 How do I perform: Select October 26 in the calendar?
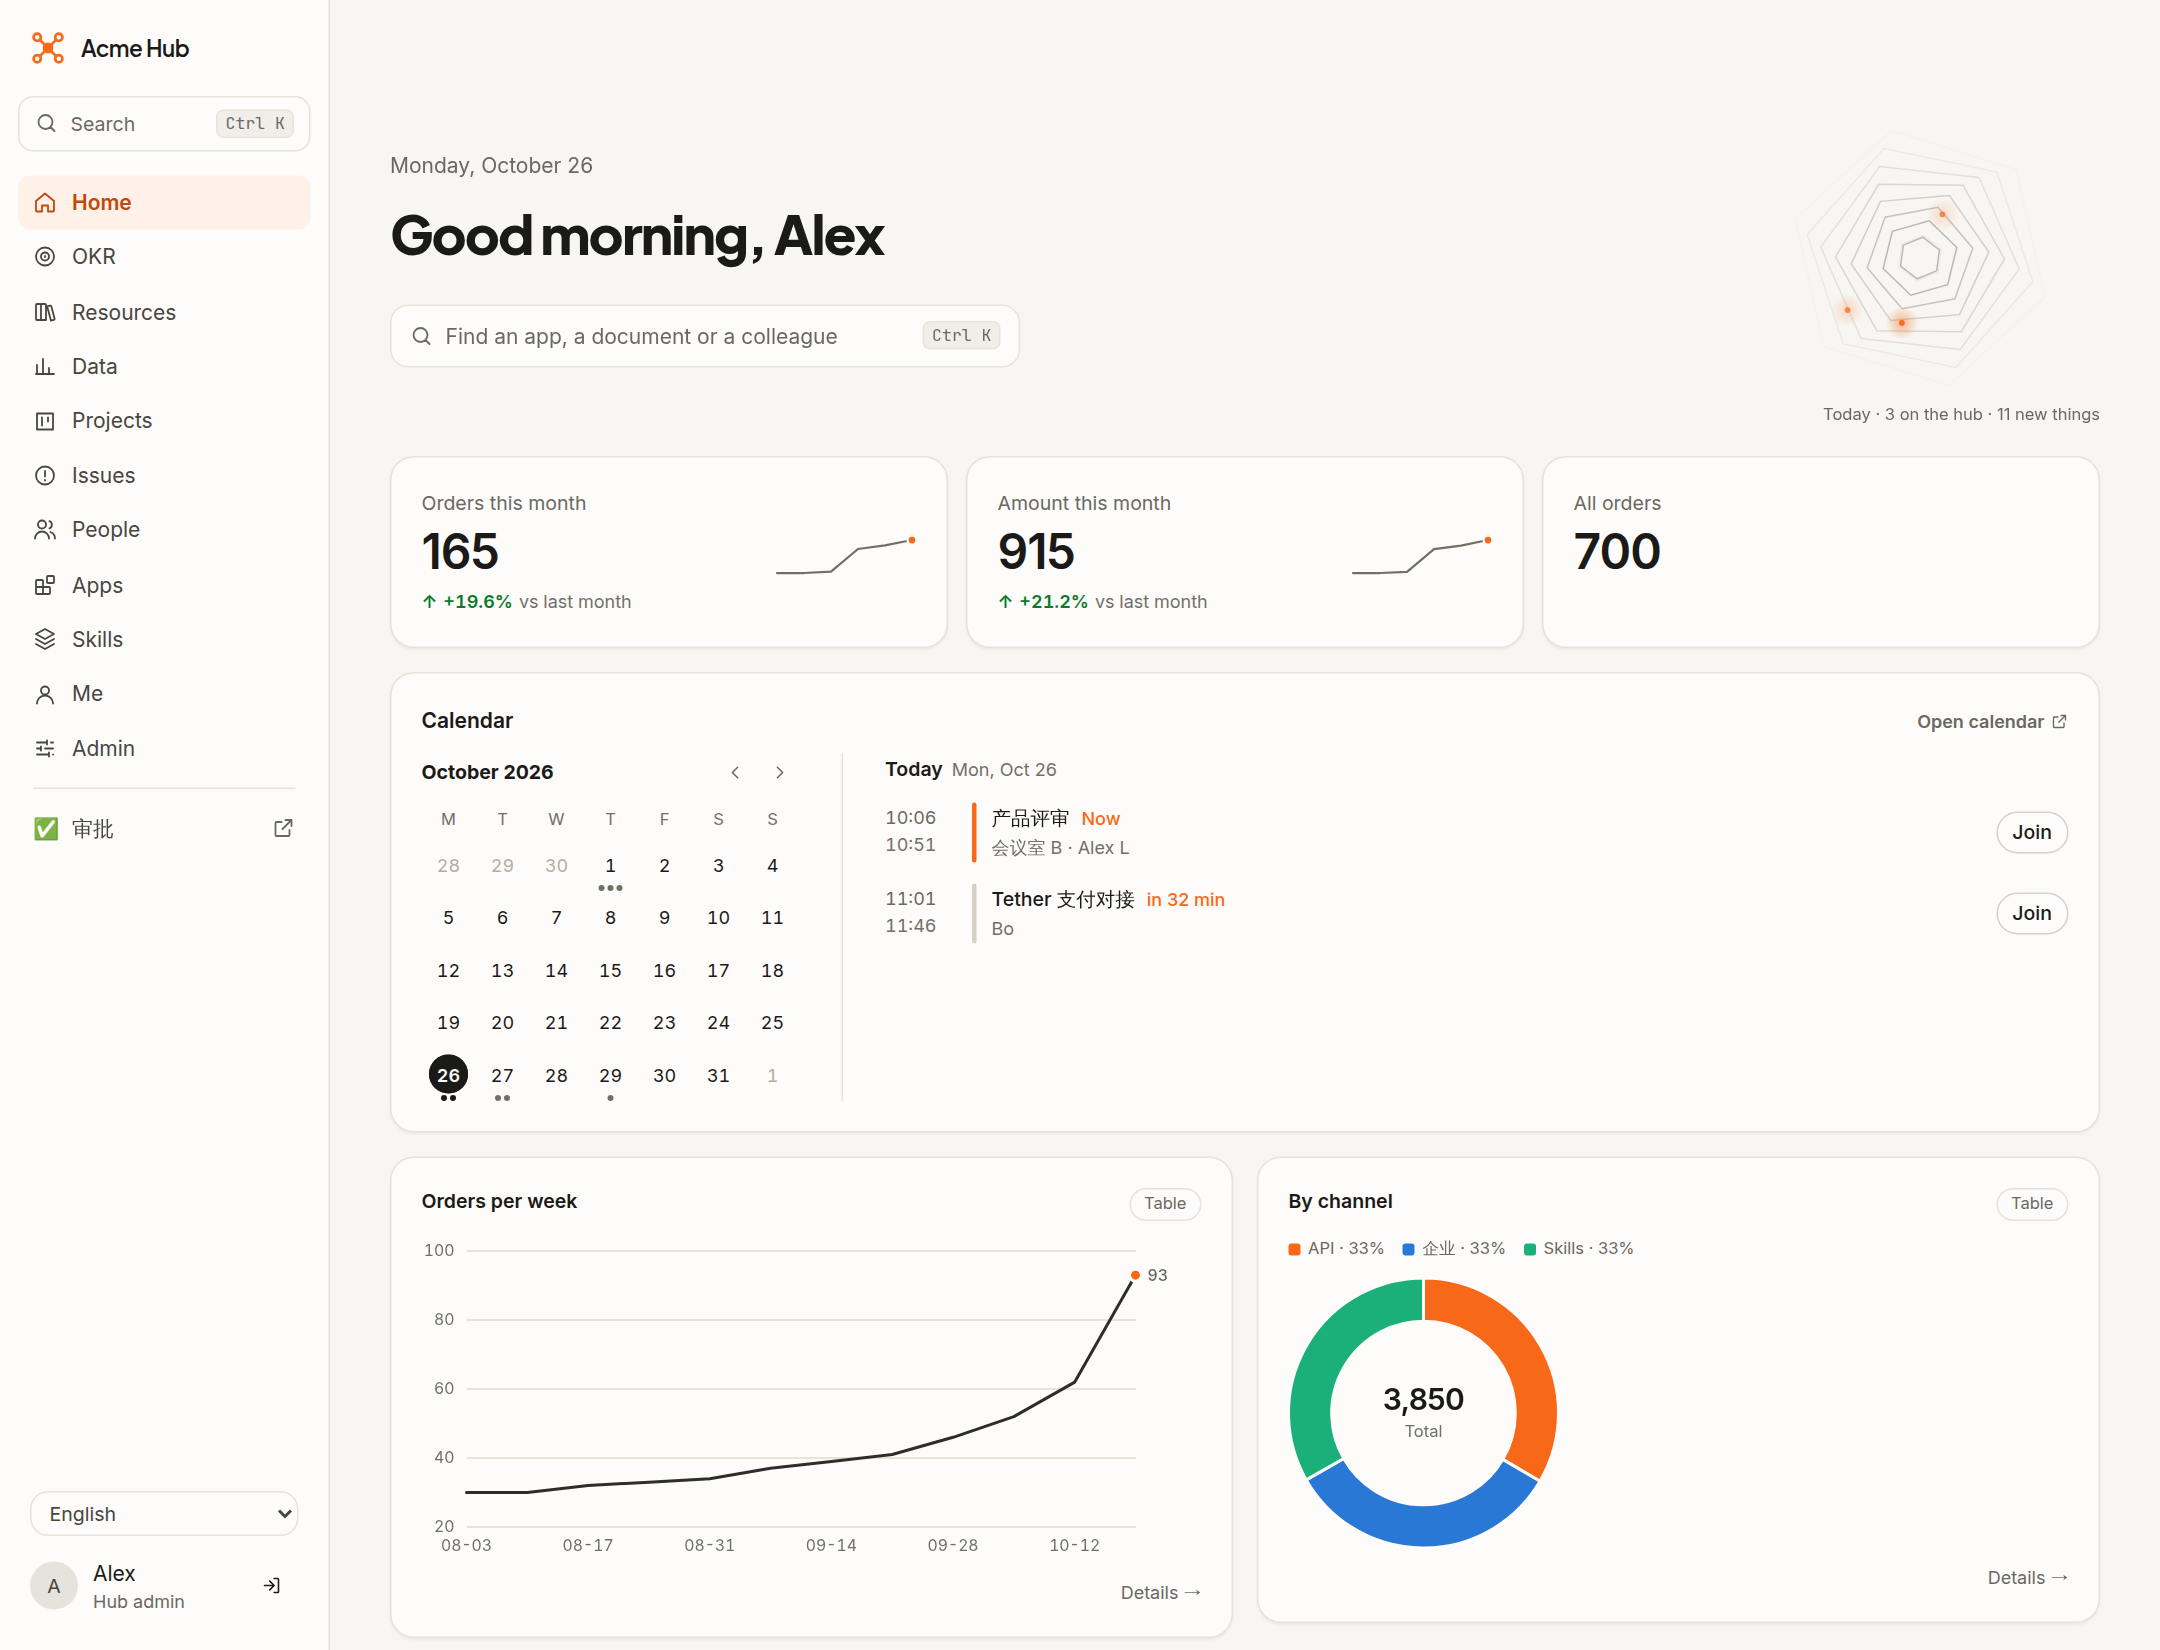(448, 1075)
